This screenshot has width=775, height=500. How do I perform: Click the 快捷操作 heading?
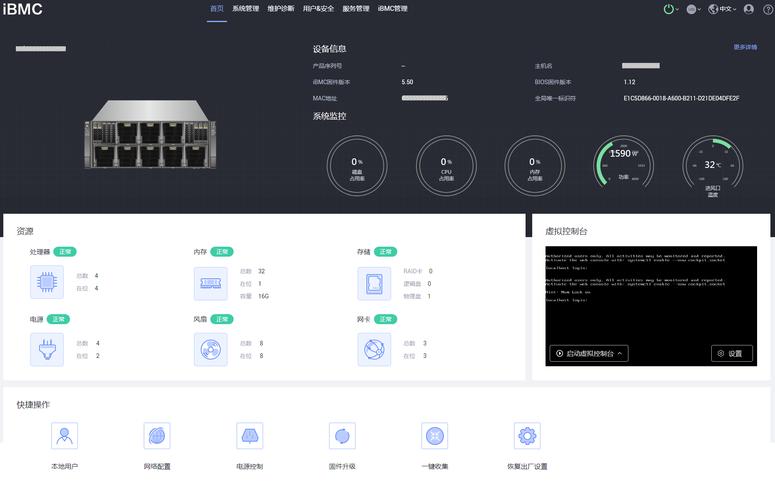tap(33, 405)
